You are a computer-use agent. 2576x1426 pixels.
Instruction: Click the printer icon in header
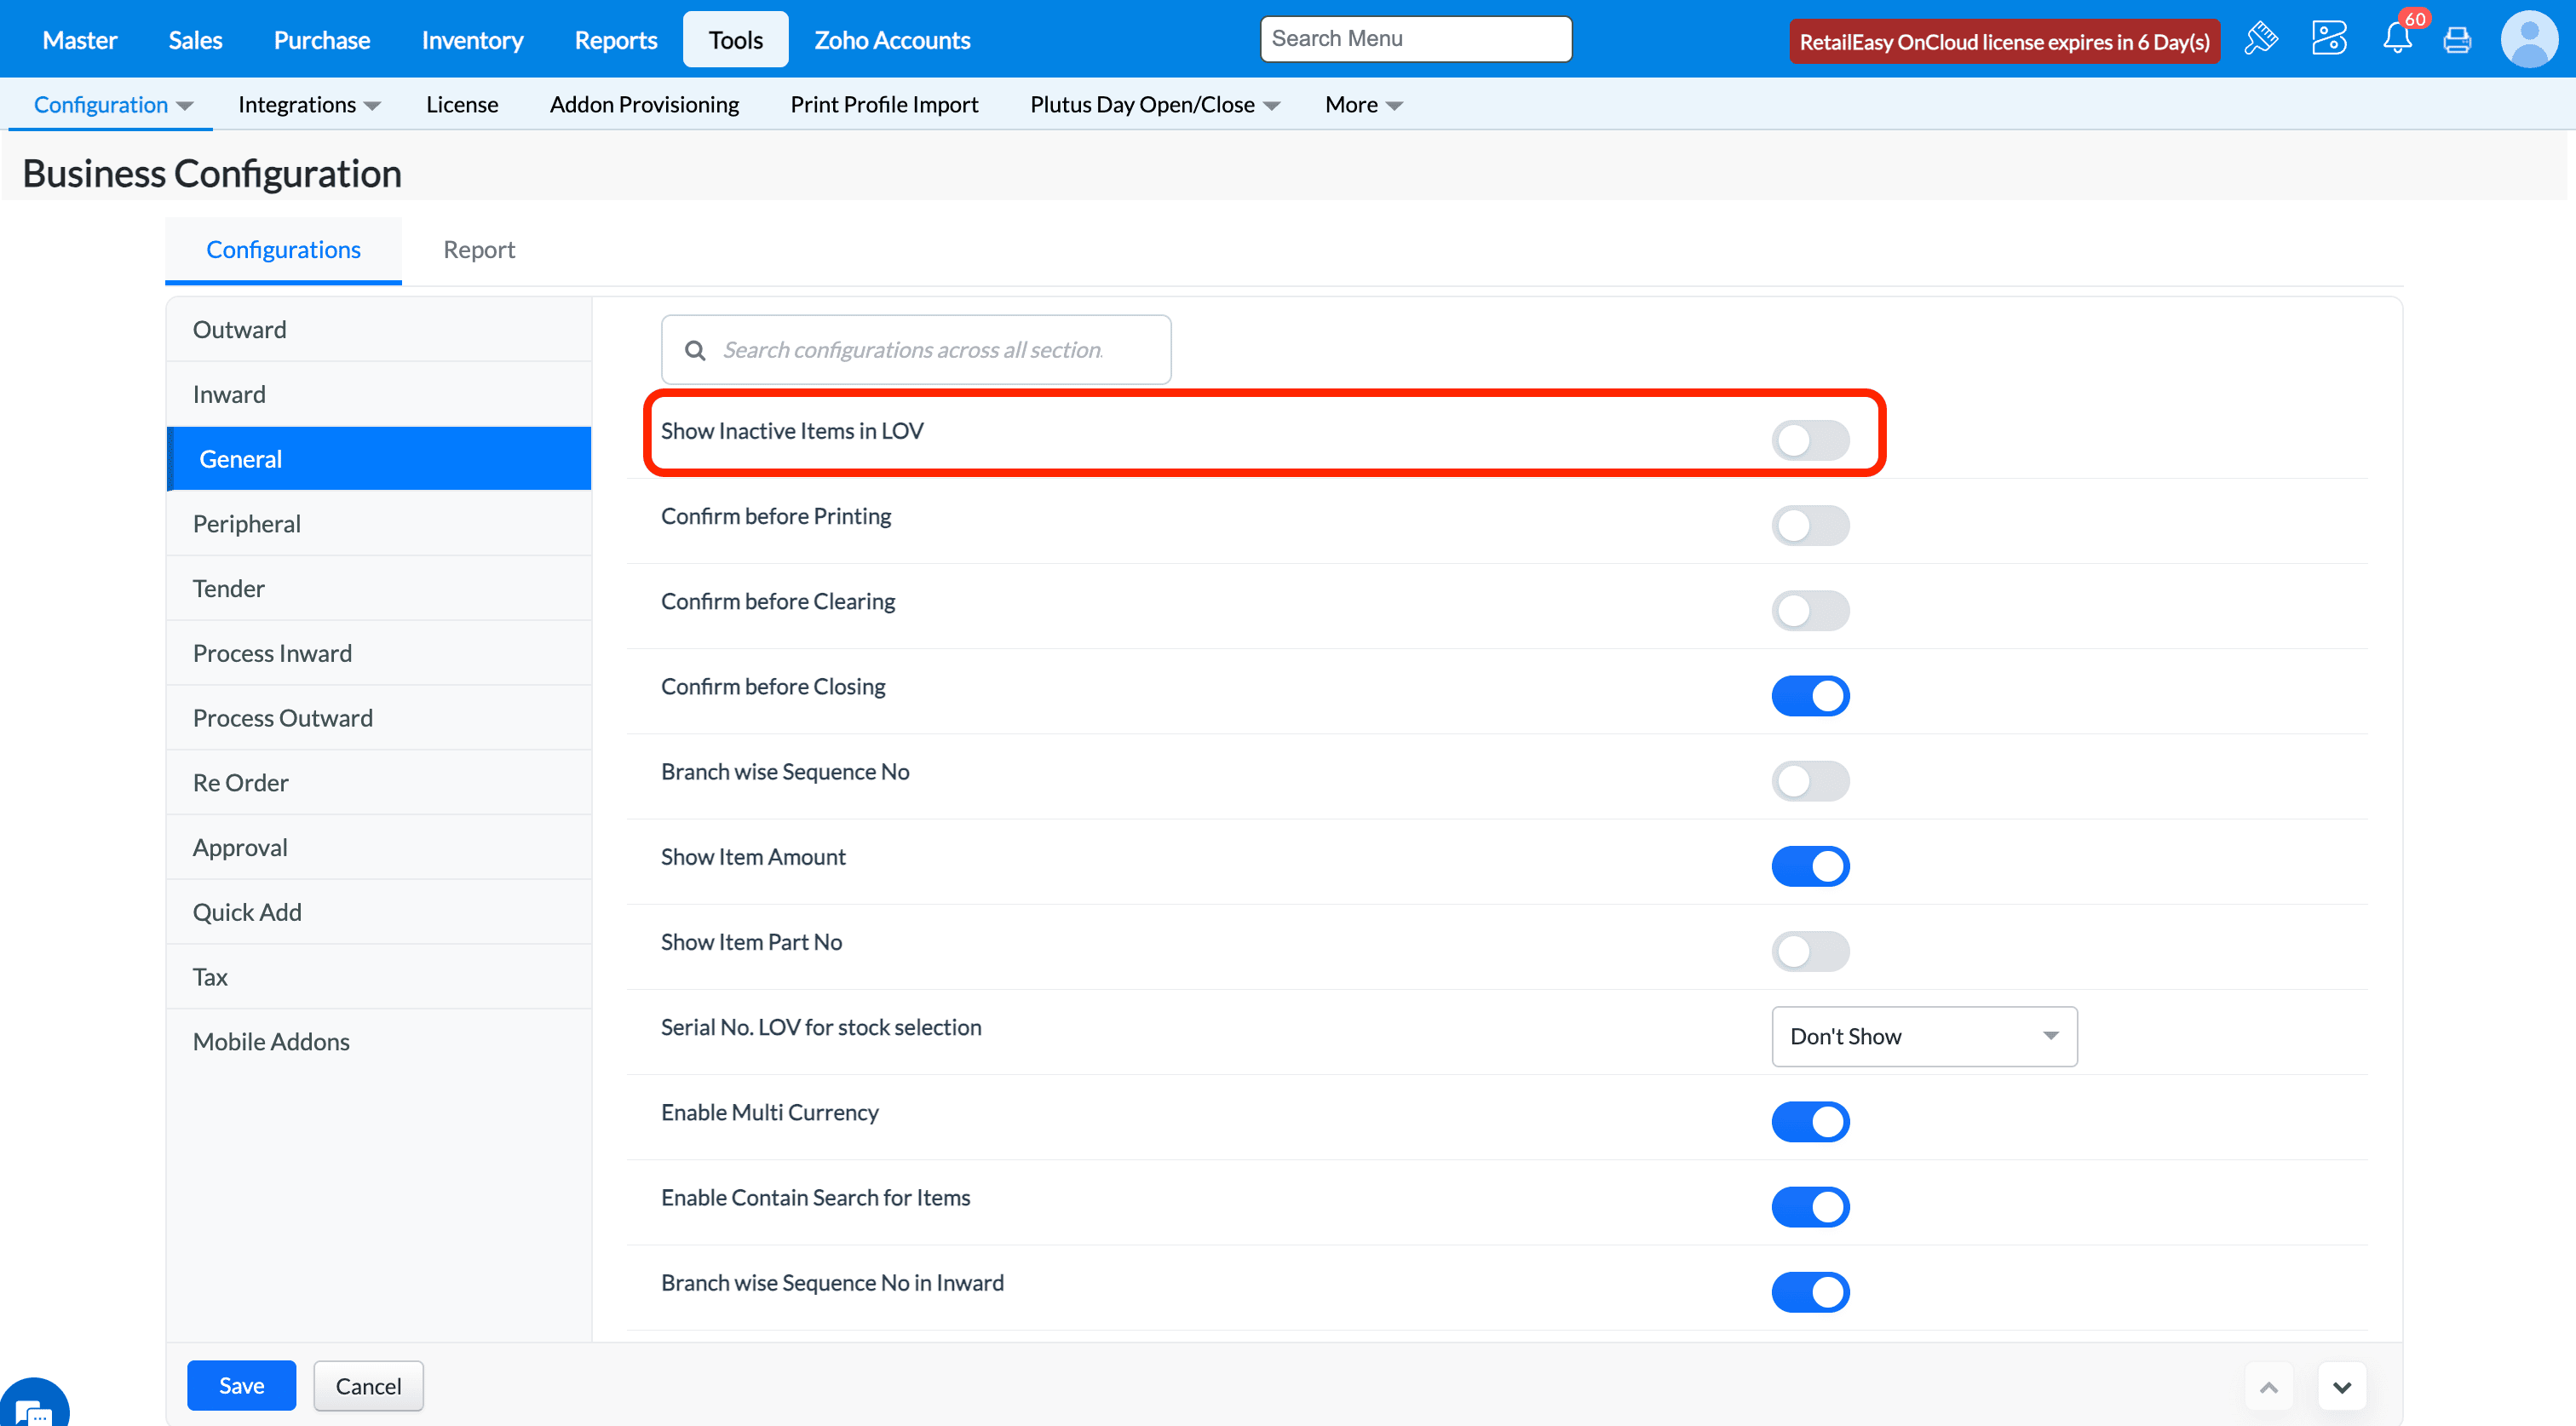click(2457, 40)
